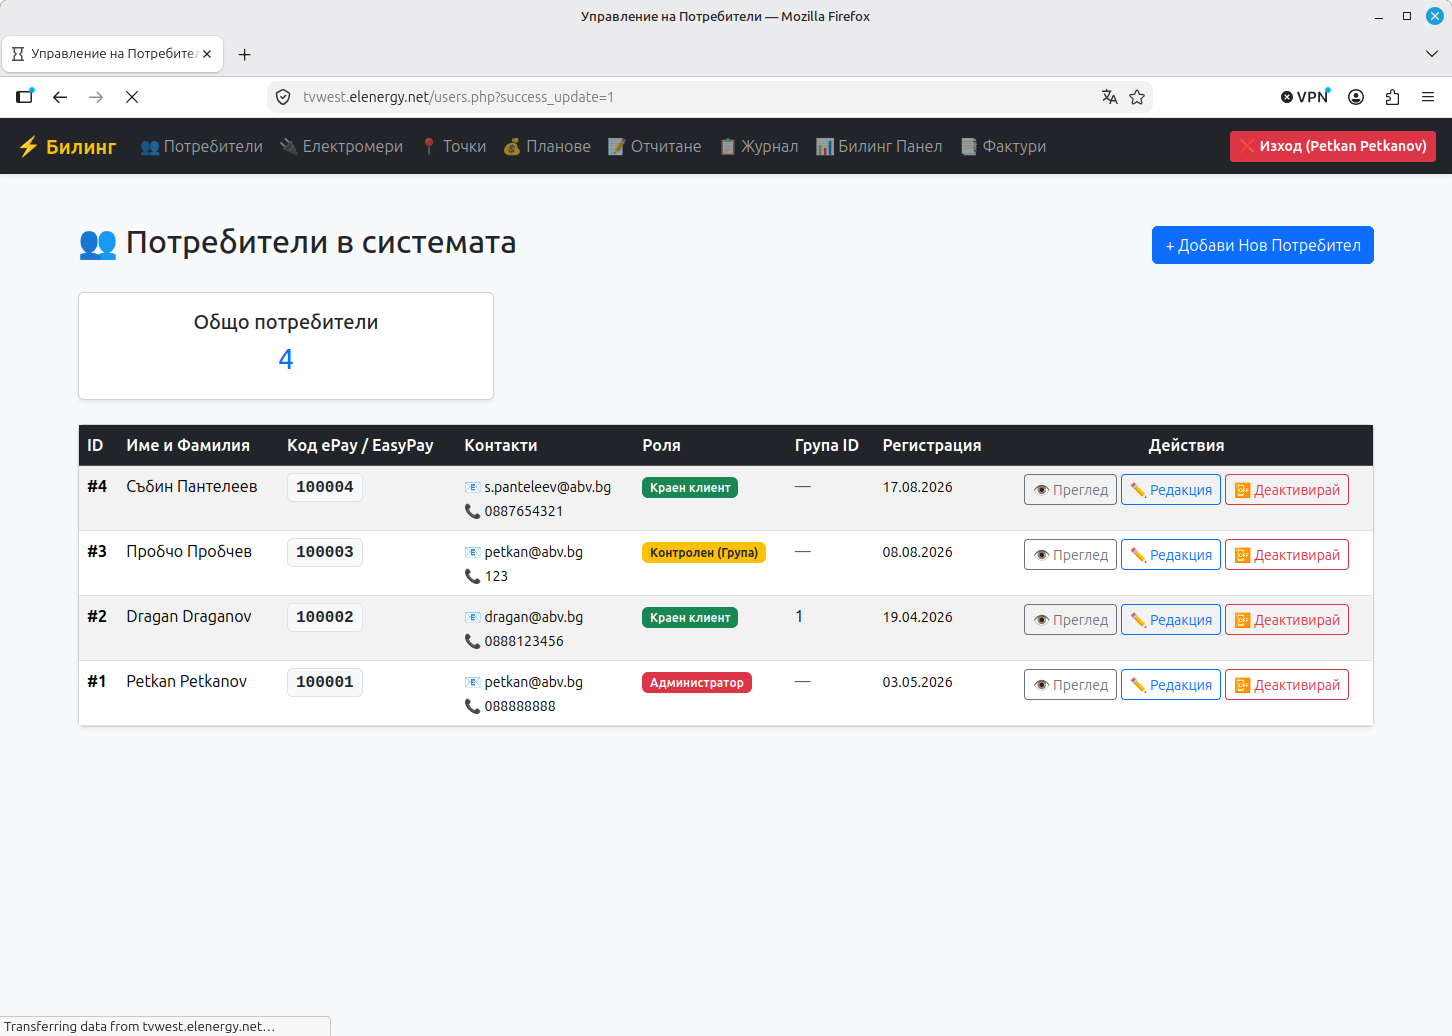
Task: Select ePay code 100002
Action: [325, 617]
